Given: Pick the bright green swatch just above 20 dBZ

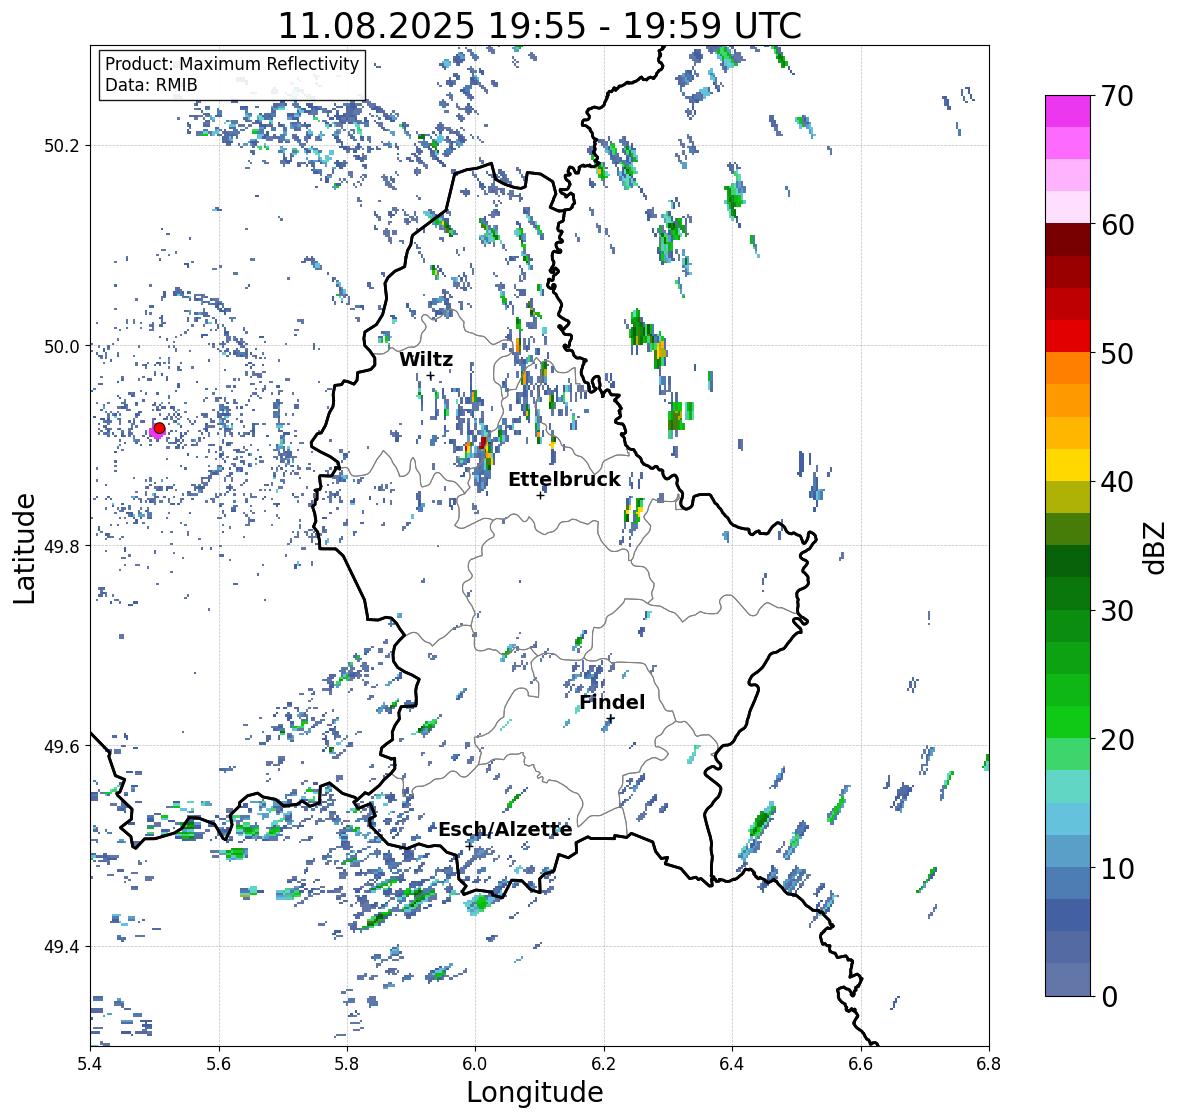Looking at the screenshot, I should pos(1068,722).
